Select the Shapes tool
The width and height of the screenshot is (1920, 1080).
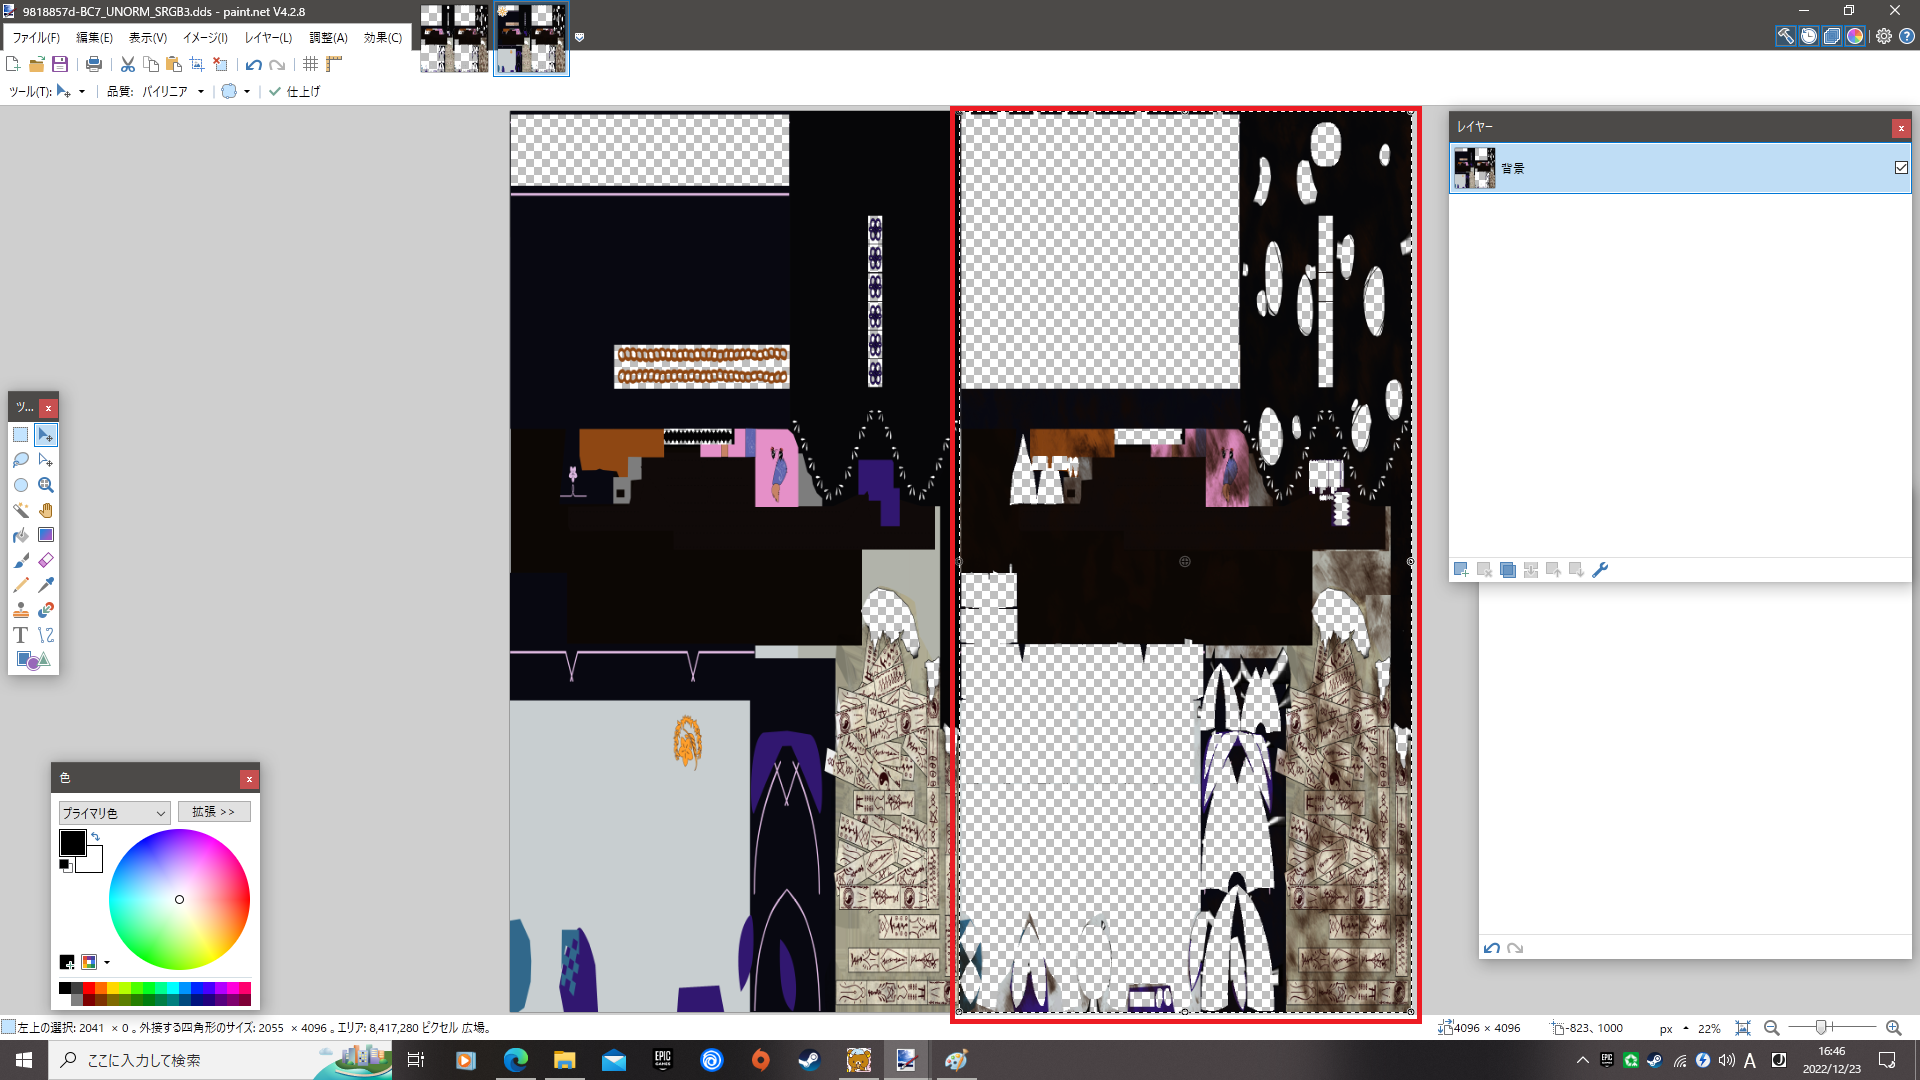32,660
